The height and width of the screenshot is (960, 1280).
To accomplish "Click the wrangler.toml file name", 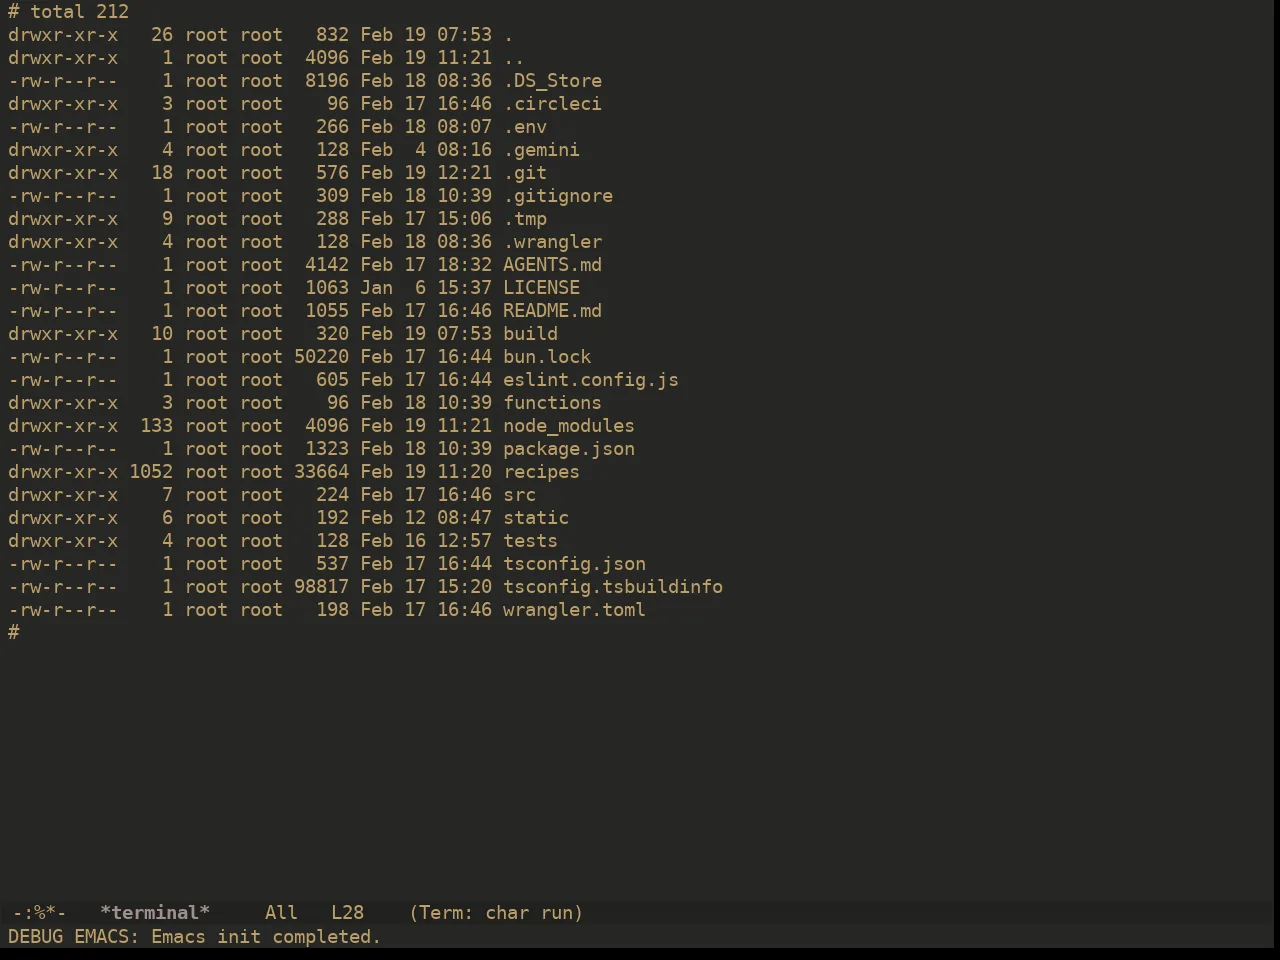I will [574, 610].
